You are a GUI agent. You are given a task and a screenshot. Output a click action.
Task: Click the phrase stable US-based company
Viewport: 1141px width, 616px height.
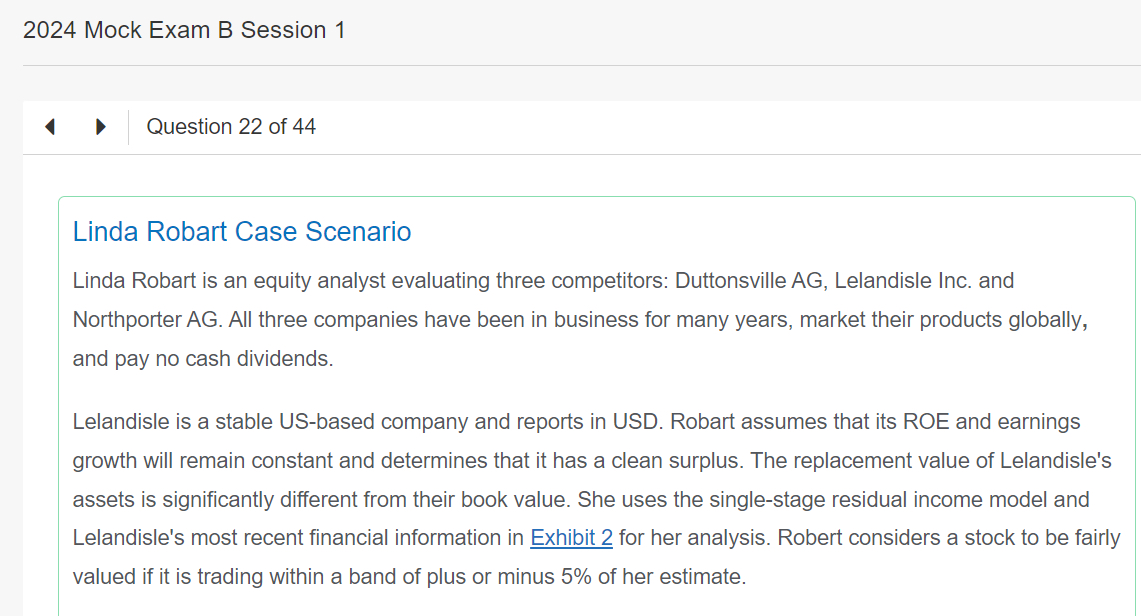click(332, 422)
